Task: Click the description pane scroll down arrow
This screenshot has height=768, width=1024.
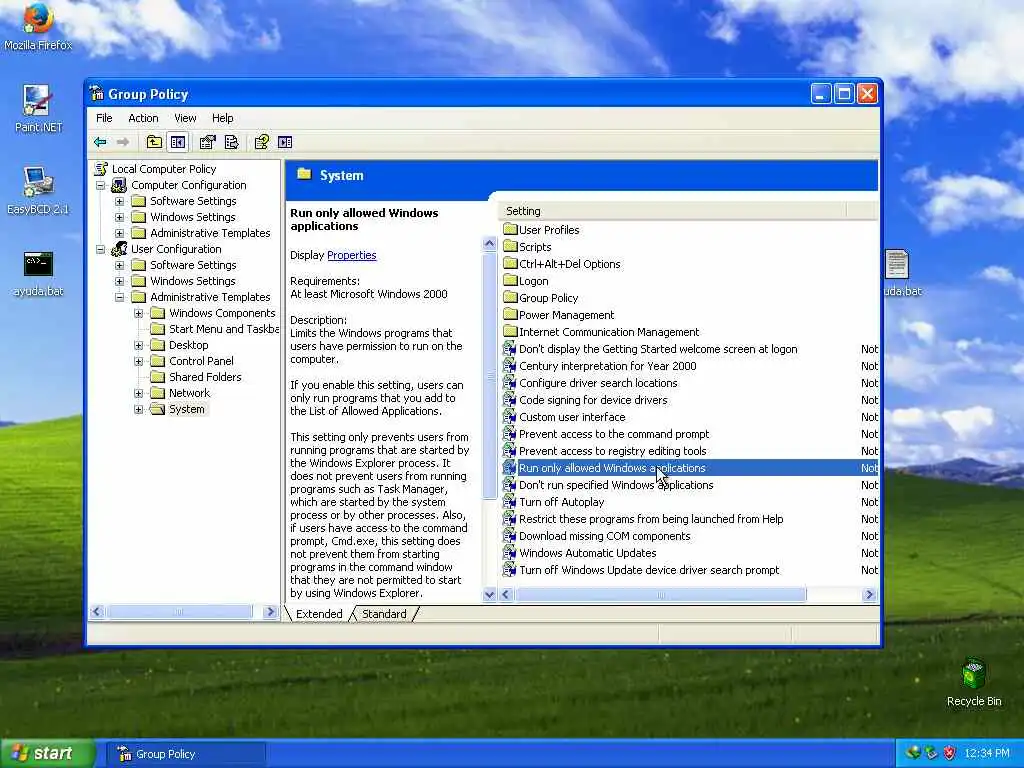Action: [489, 594]
